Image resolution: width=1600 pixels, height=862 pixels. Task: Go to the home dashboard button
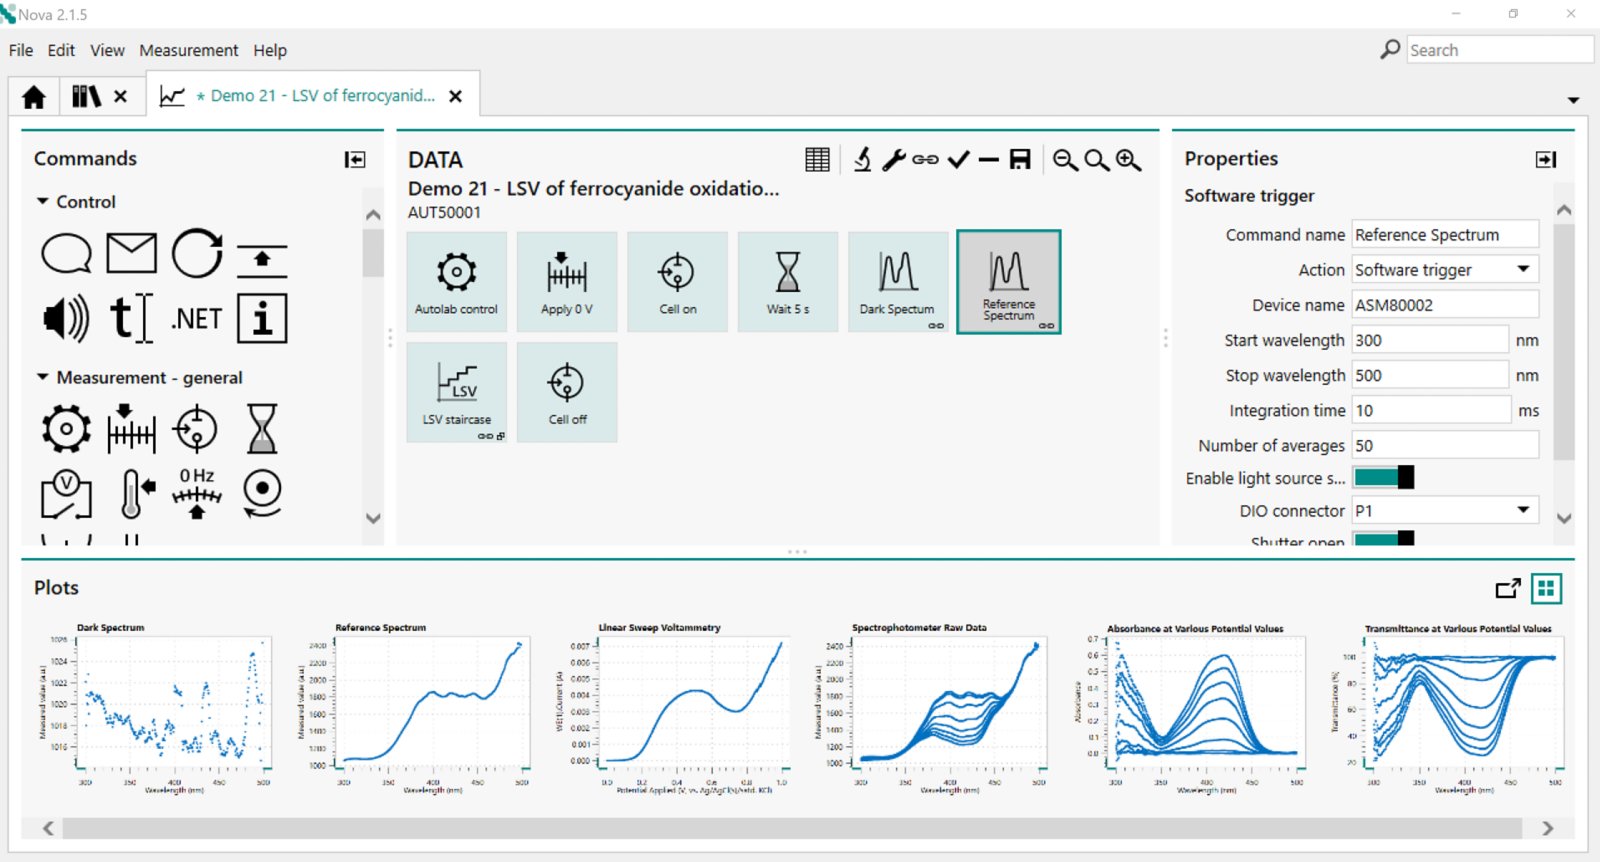[x=34, y=97]
